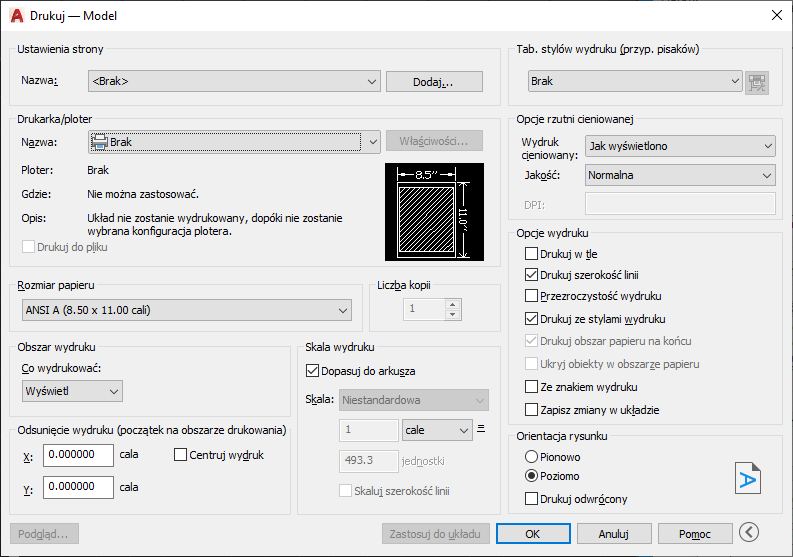Click the X offset input field
Screen dimensions: 793x557
[78, 455]
